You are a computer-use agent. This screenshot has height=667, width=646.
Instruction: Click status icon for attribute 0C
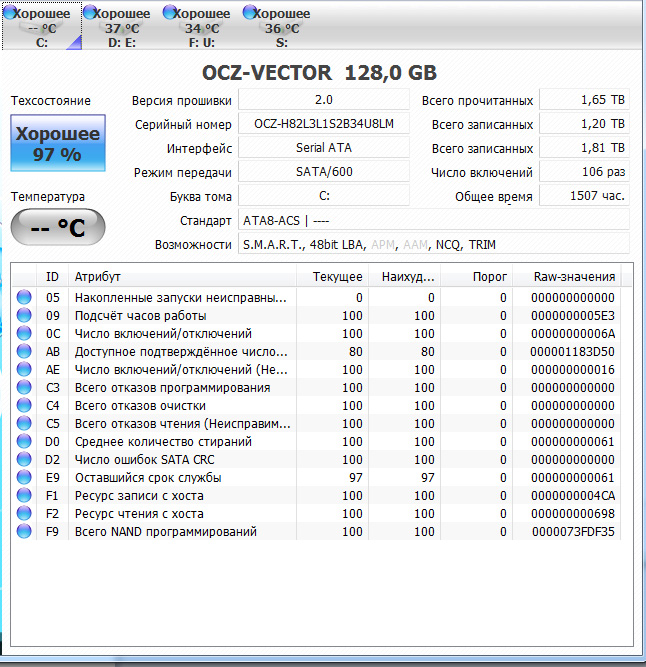click(24, 333)
